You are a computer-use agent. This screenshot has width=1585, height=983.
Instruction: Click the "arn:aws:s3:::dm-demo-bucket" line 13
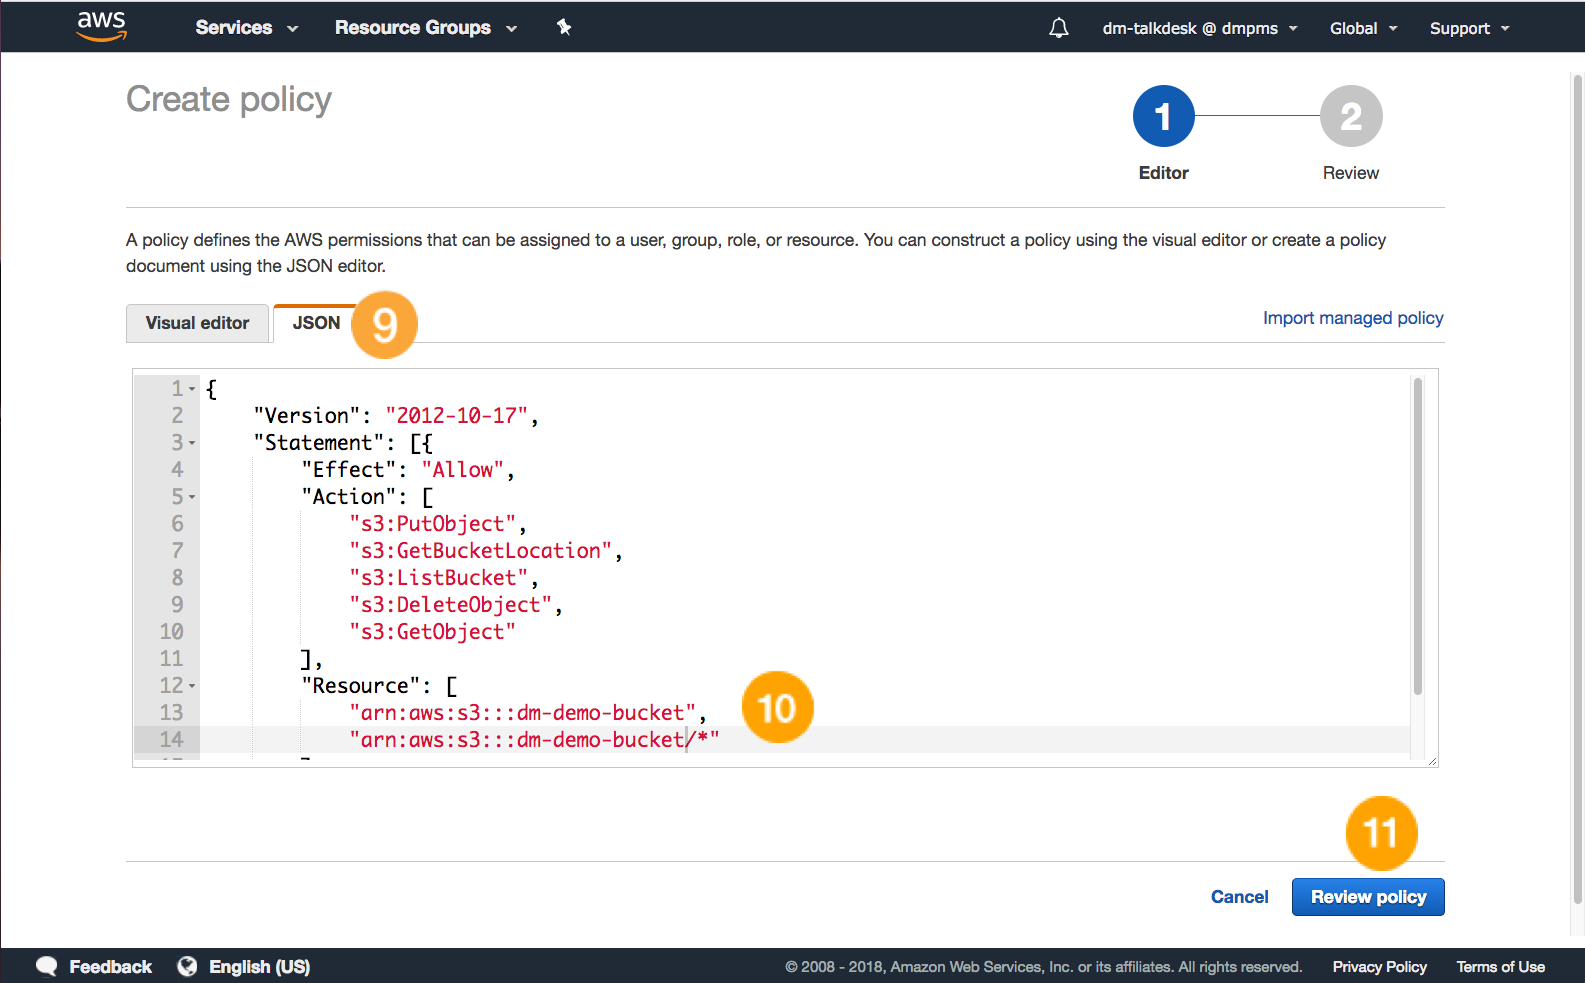[x=522, y=713]
